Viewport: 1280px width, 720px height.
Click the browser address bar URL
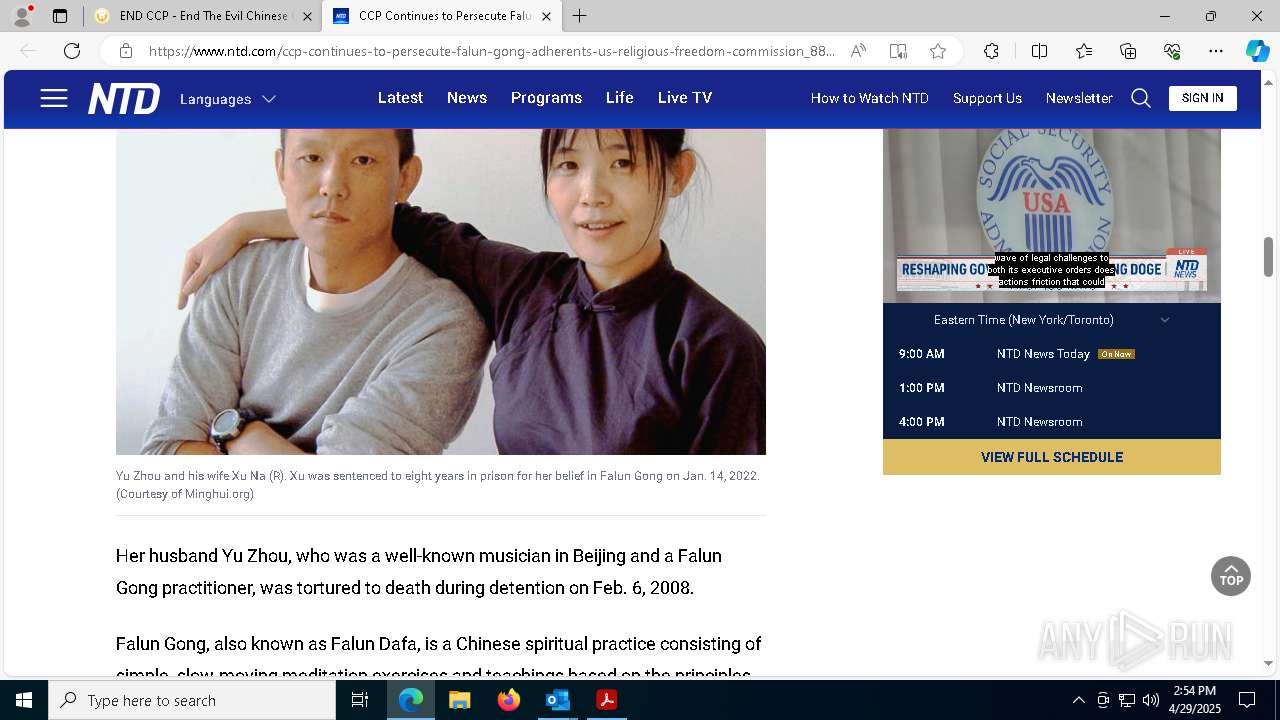click(x=490, y=51)
